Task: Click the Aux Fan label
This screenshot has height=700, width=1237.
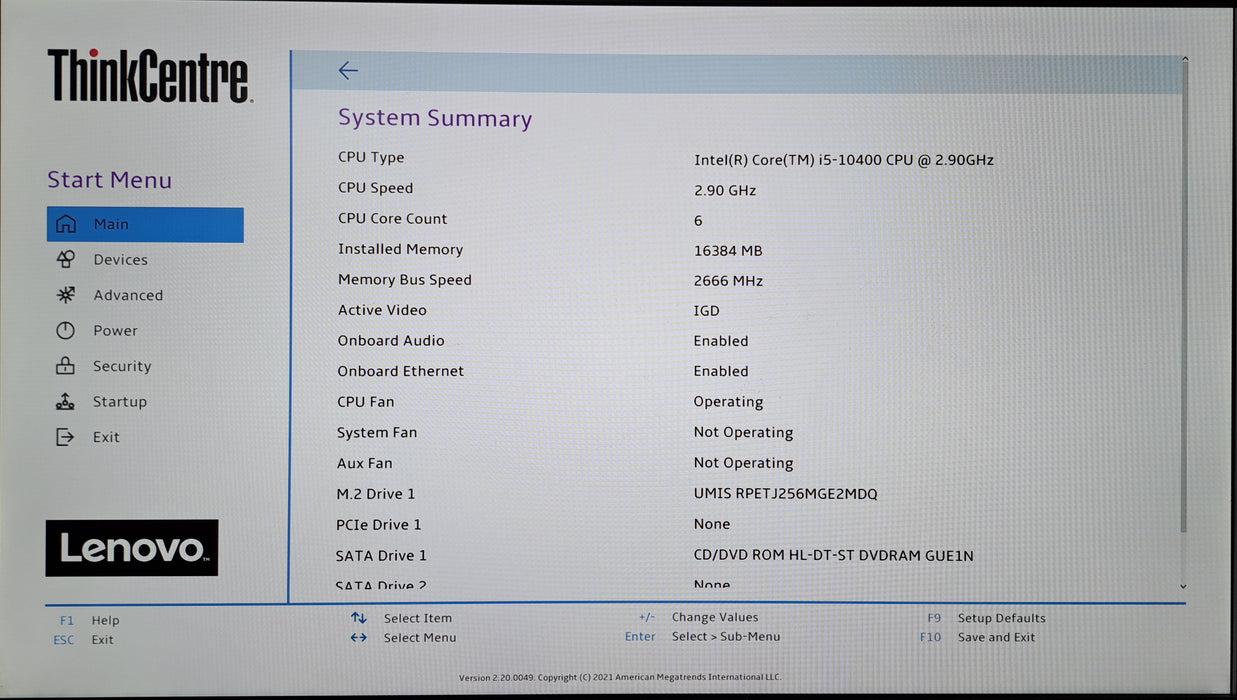Action: pos(365,464)
